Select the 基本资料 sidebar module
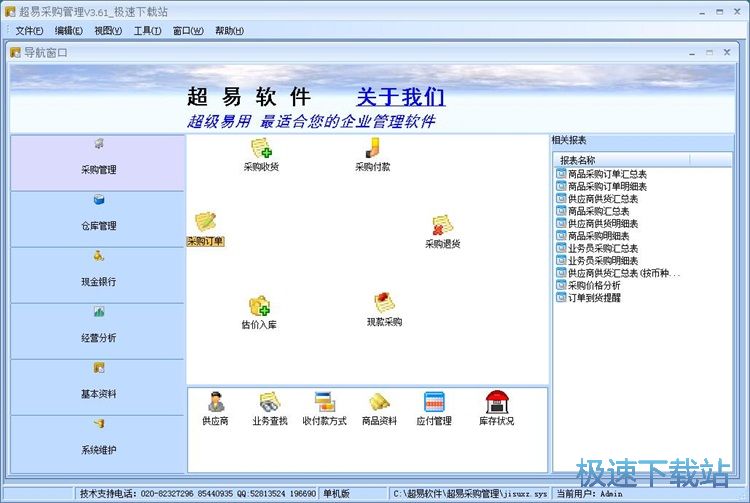The height and width of the screenshot is (503, 750). (x=98, y=387)
